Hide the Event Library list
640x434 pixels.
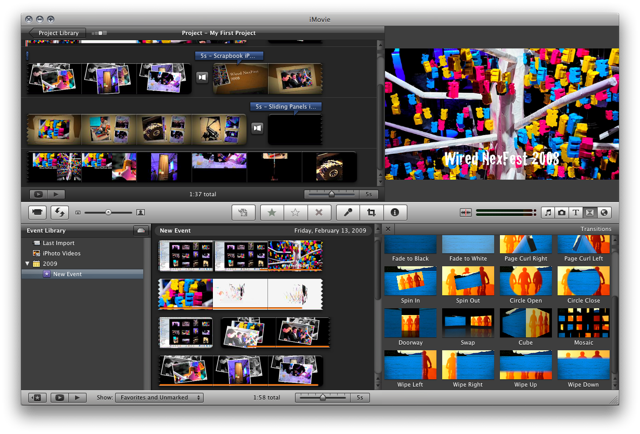pyautogui.click(x=37, y=398)
